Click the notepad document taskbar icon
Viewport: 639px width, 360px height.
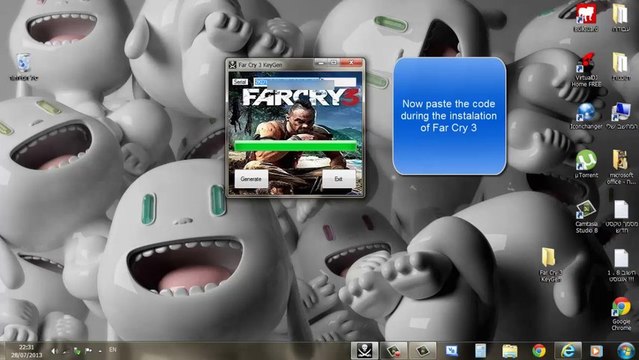[480, 351]
